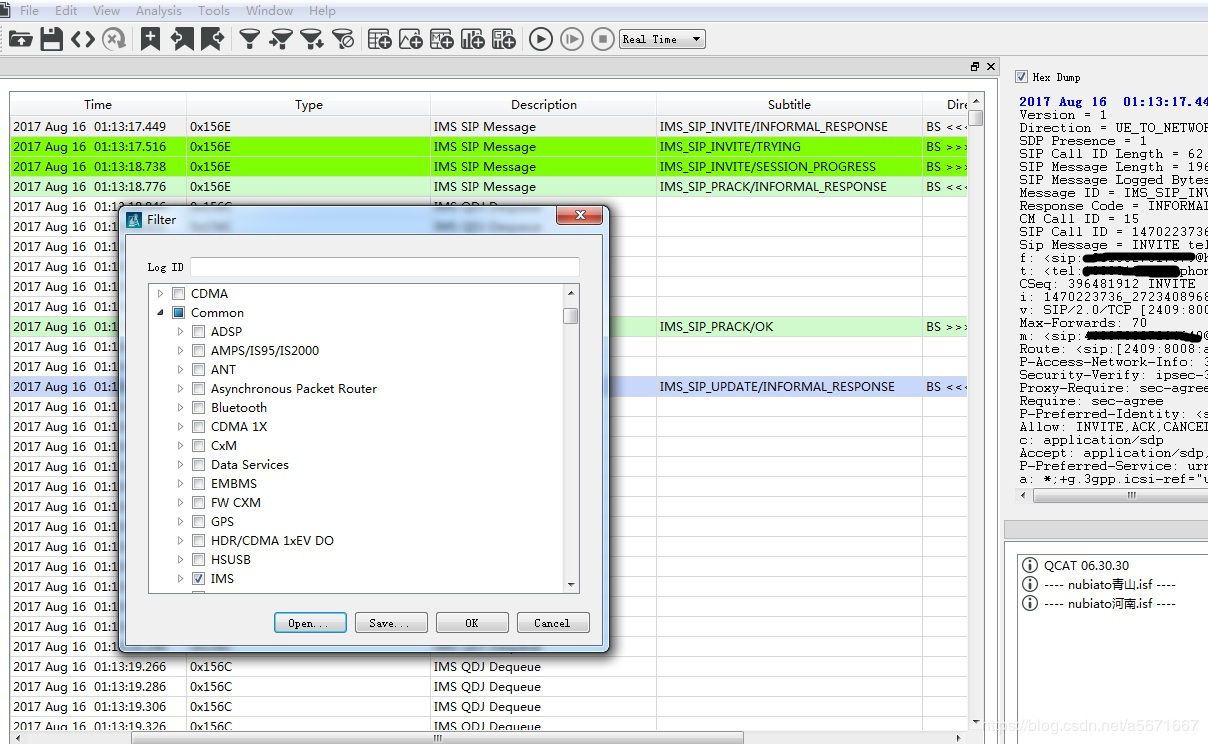Expand the CDMA 1X tree node
This screenshot has height=744, width=1208.
click(180, 427)
